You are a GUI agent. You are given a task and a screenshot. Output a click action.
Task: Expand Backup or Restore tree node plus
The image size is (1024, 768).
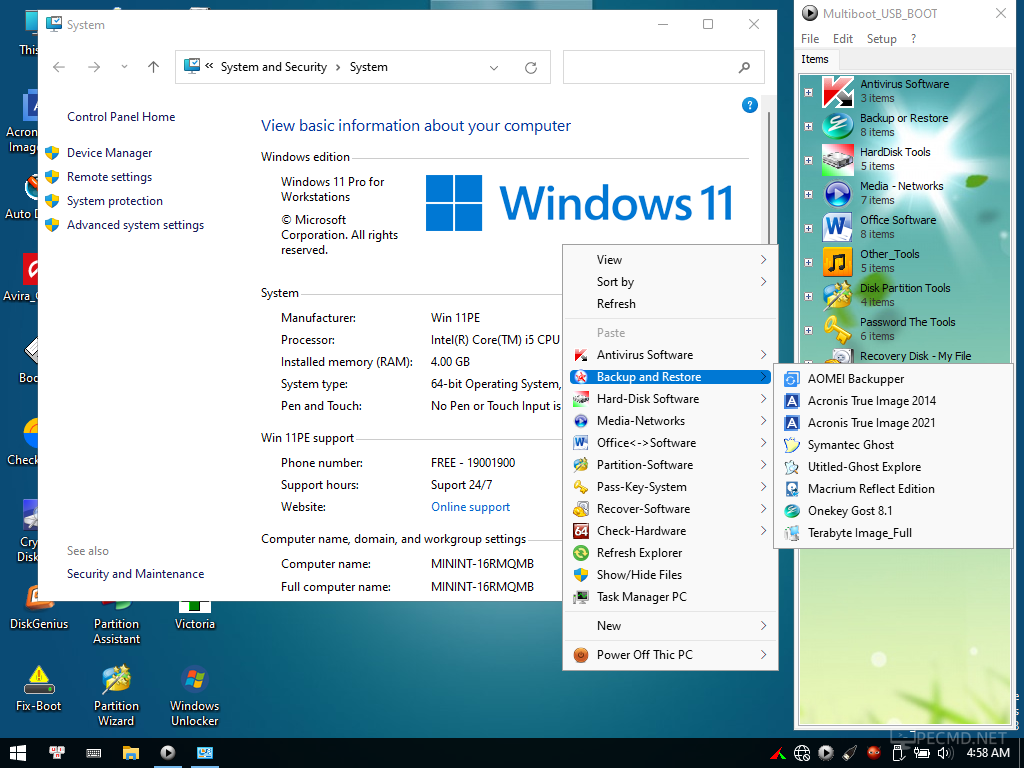(808, 126)
